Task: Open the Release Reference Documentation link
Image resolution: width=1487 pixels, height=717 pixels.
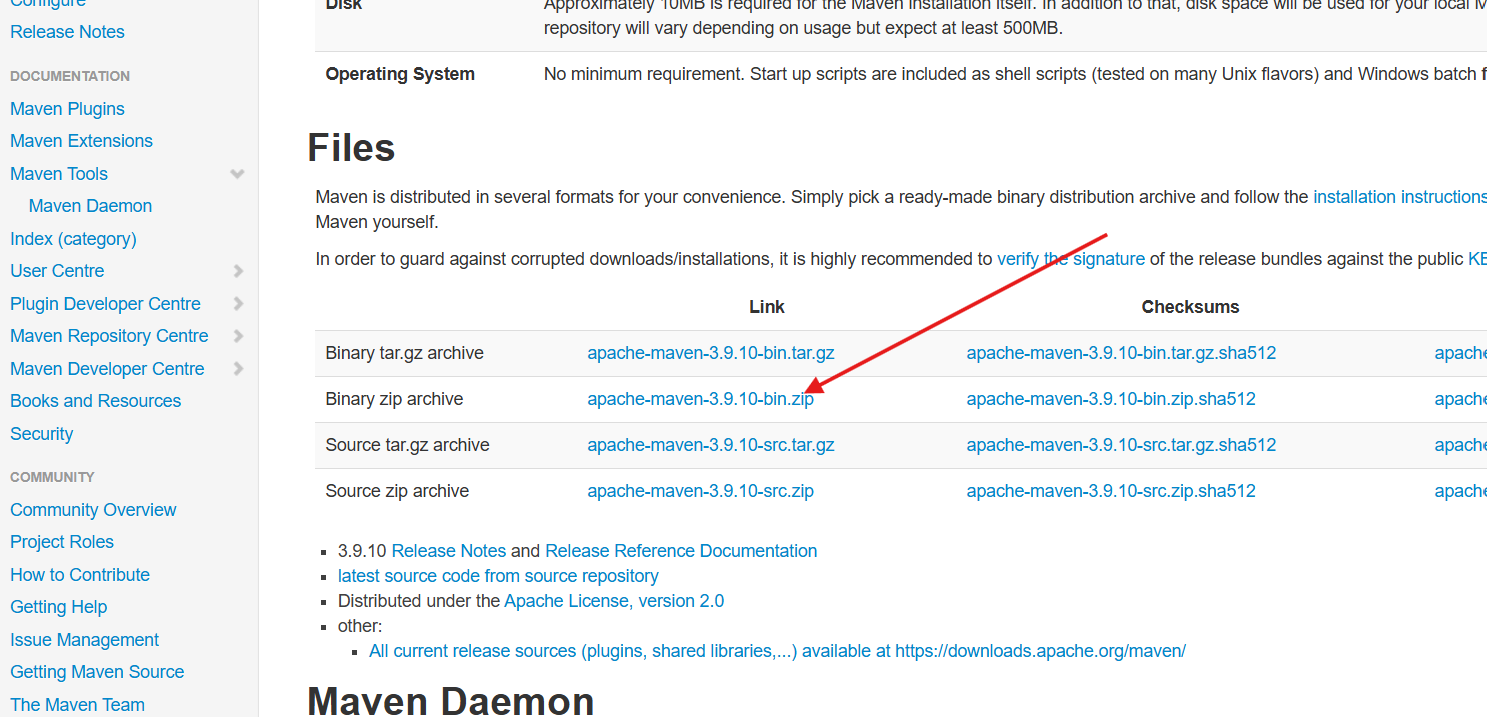Action: [x=681, y=551]
